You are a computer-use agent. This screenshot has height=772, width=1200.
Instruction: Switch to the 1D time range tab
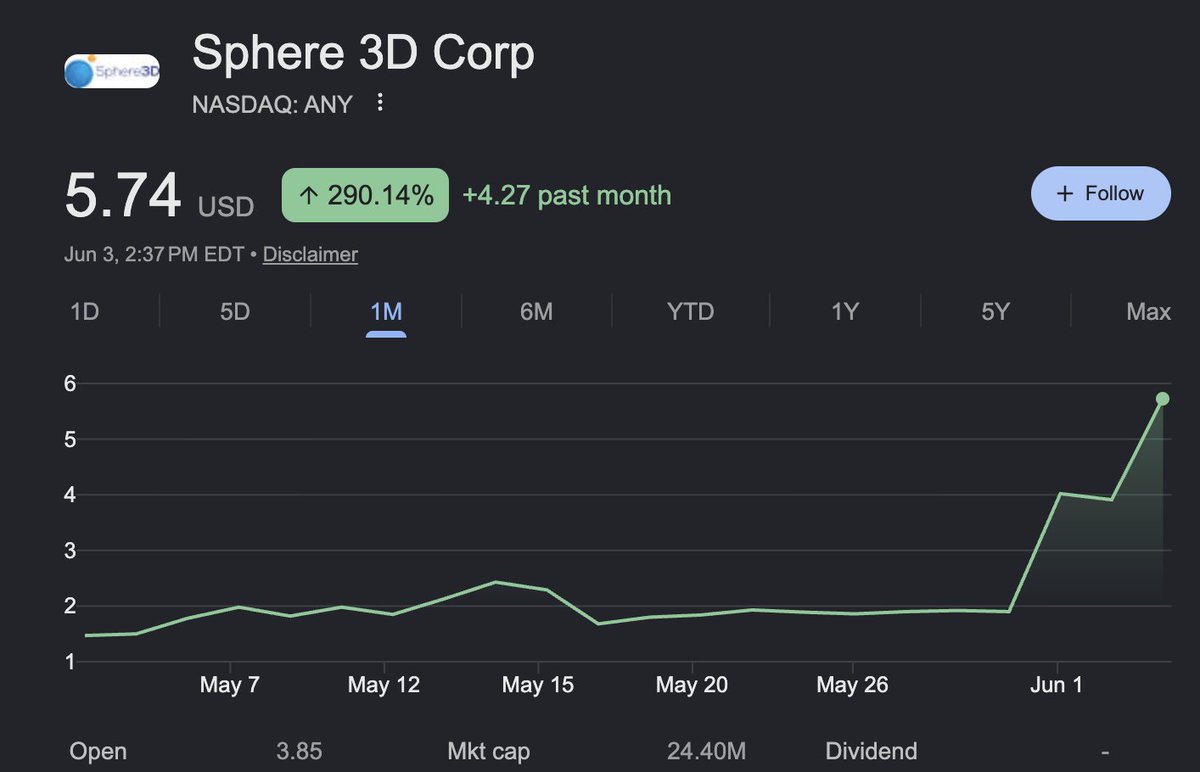tap(84, 312)
